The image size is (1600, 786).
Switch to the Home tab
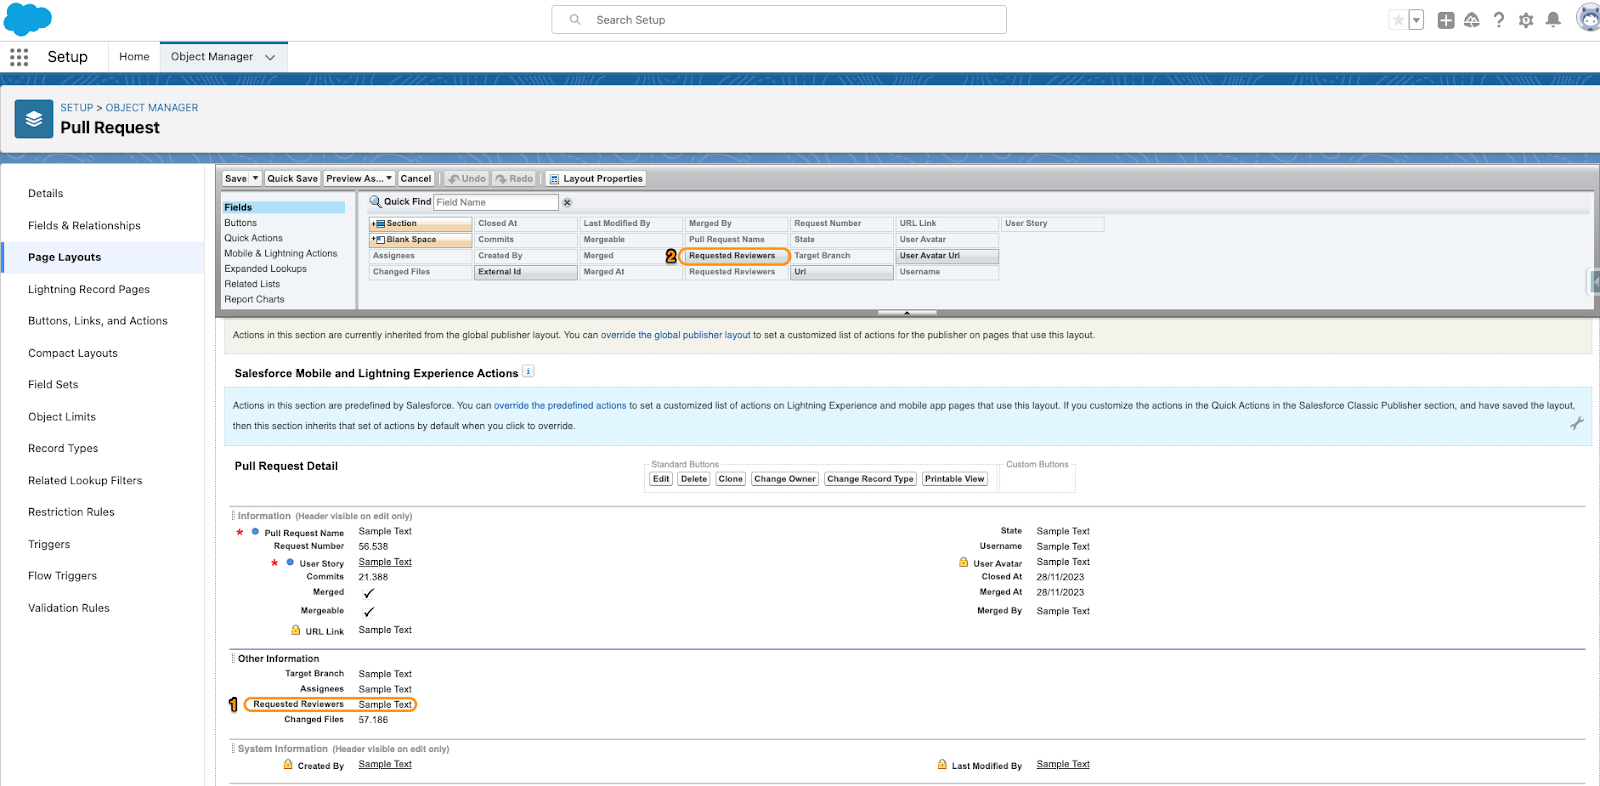134,57
